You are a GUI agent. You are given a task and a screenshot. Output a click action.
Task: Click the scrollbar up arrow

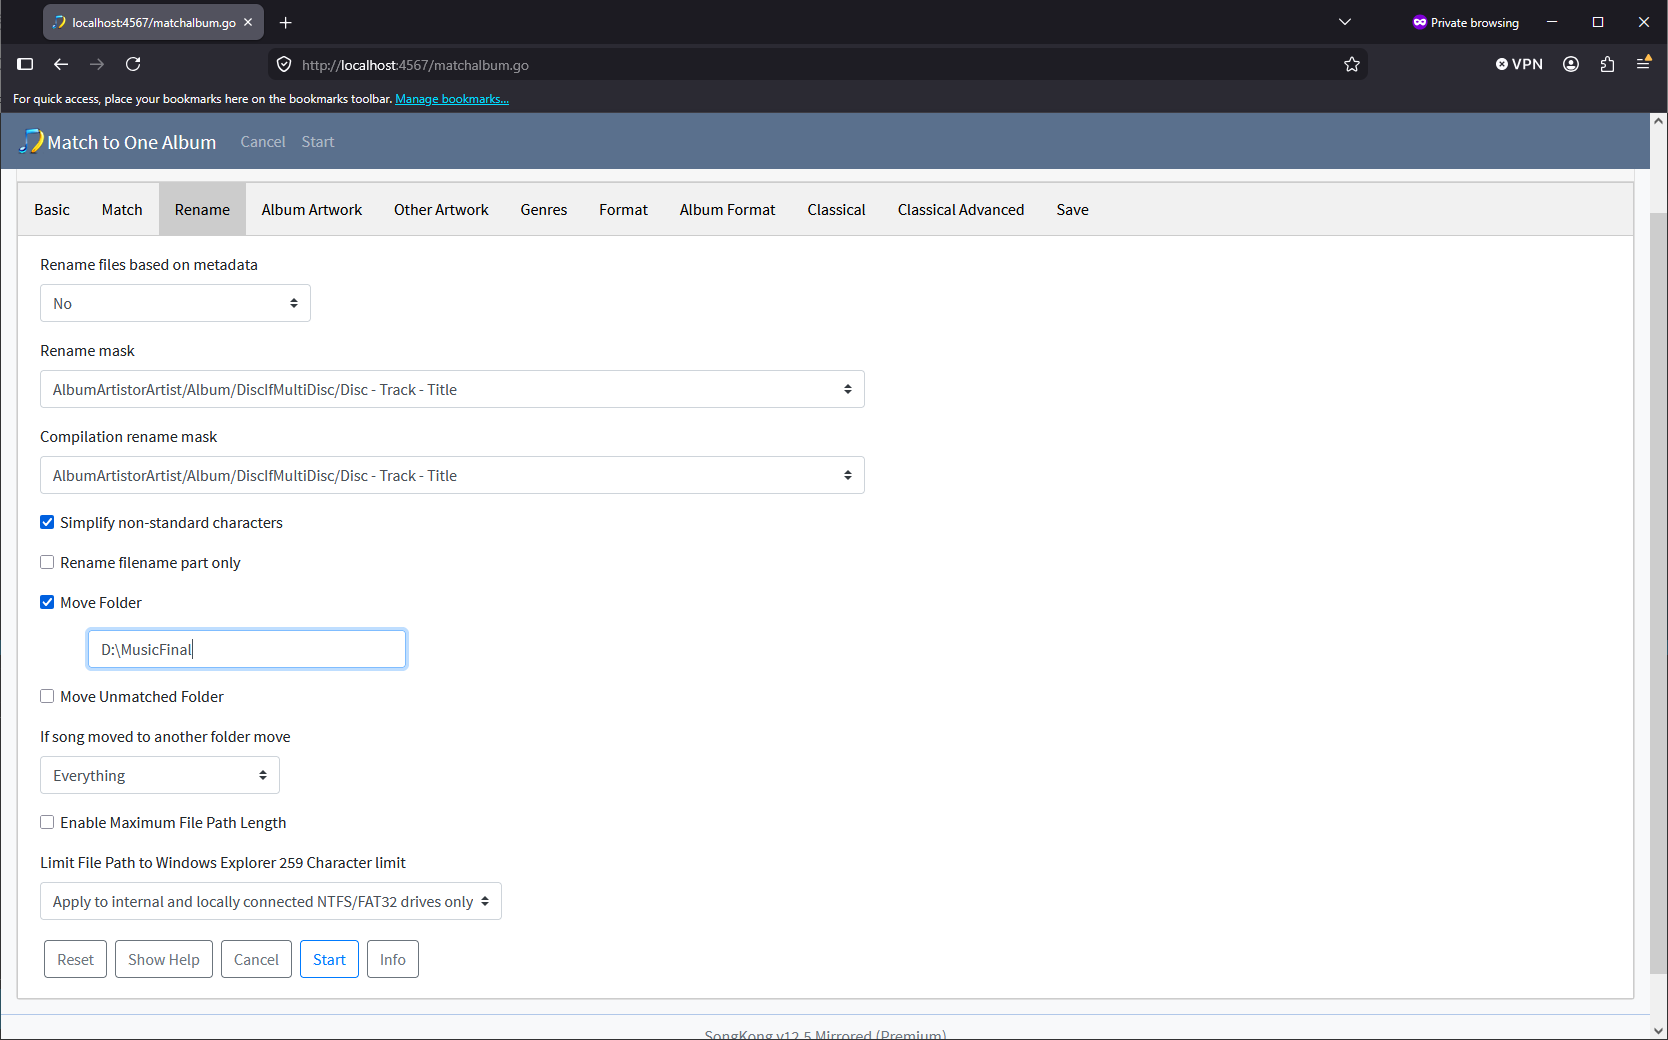pyautogui.click(x=1659, y=121)
